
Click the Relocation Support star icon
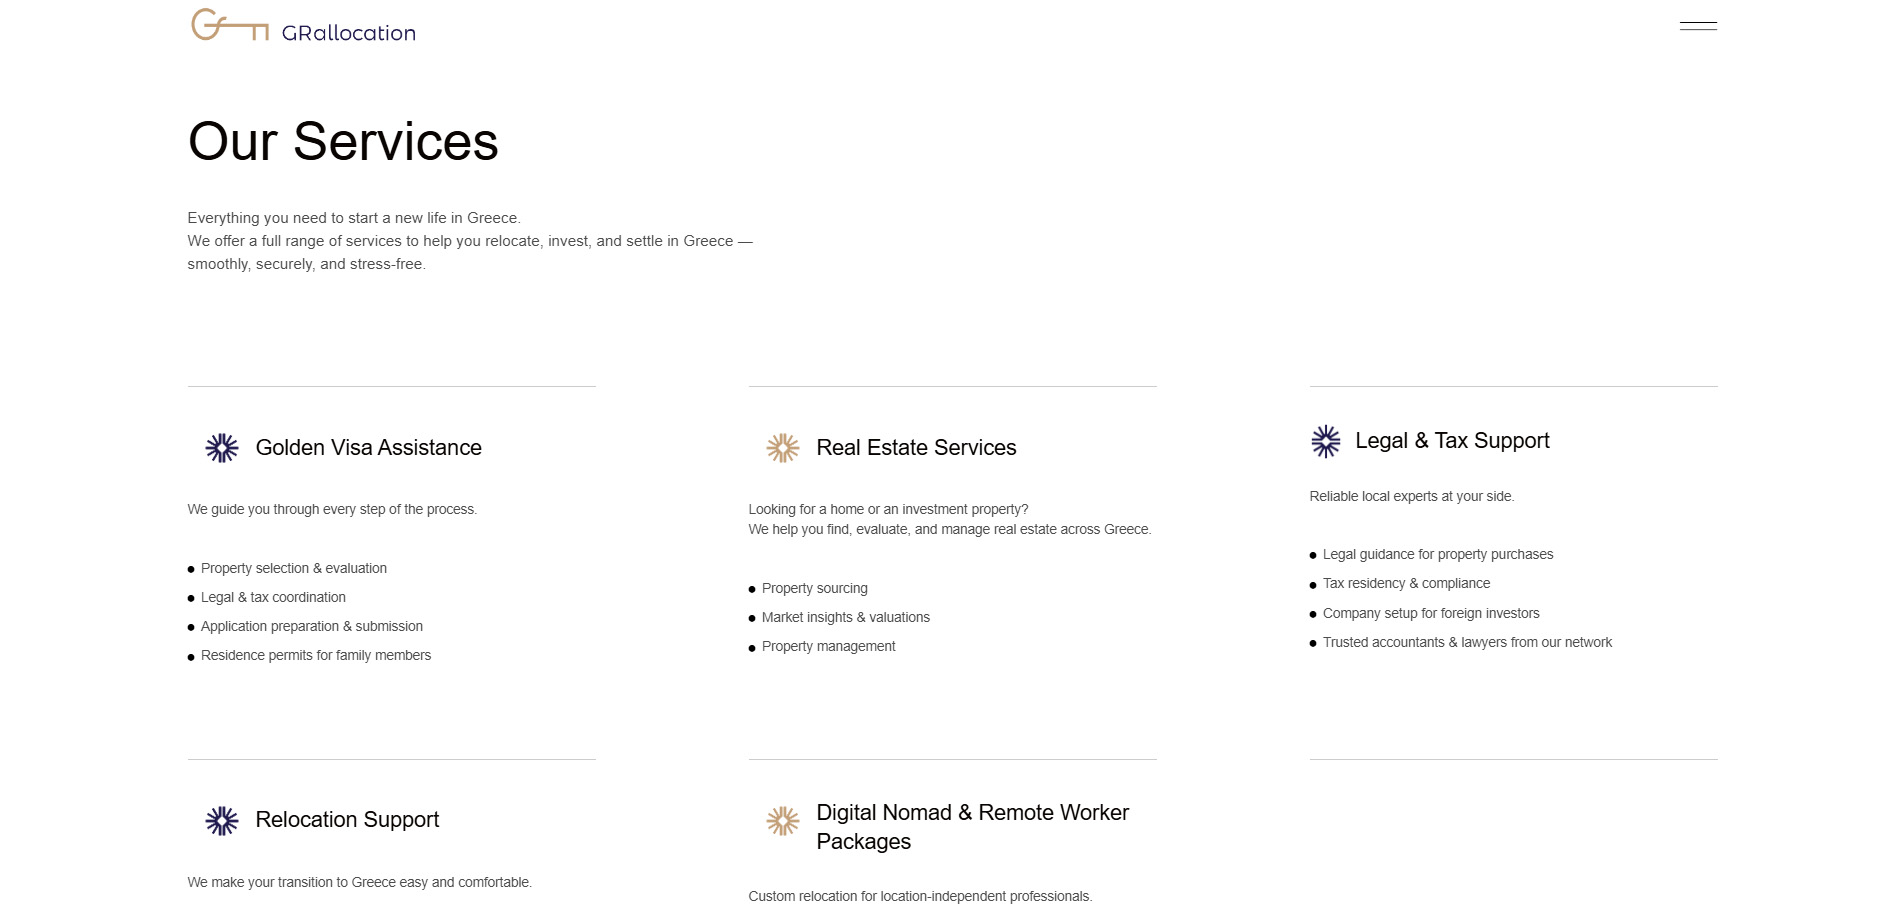pos(222,821)
